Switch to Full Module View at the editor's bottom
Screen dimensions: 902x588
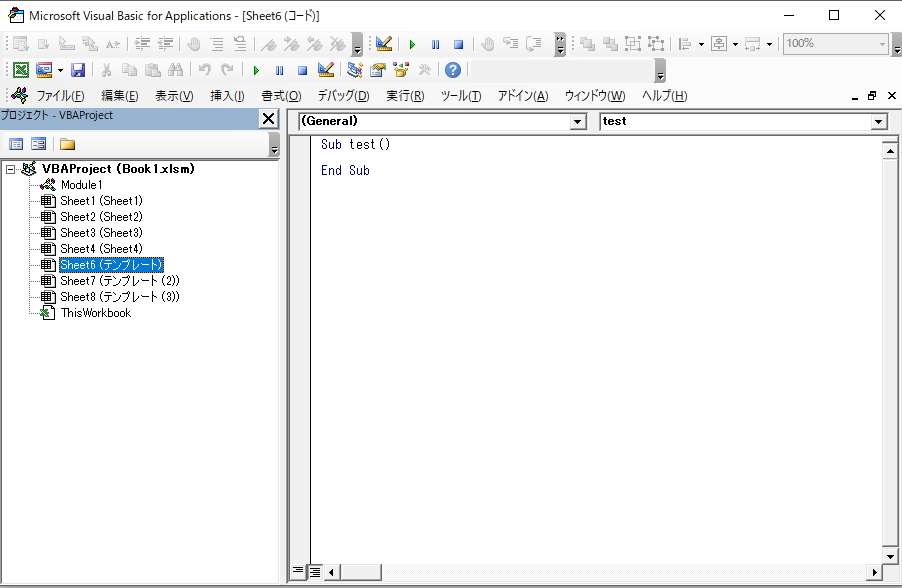315,572
